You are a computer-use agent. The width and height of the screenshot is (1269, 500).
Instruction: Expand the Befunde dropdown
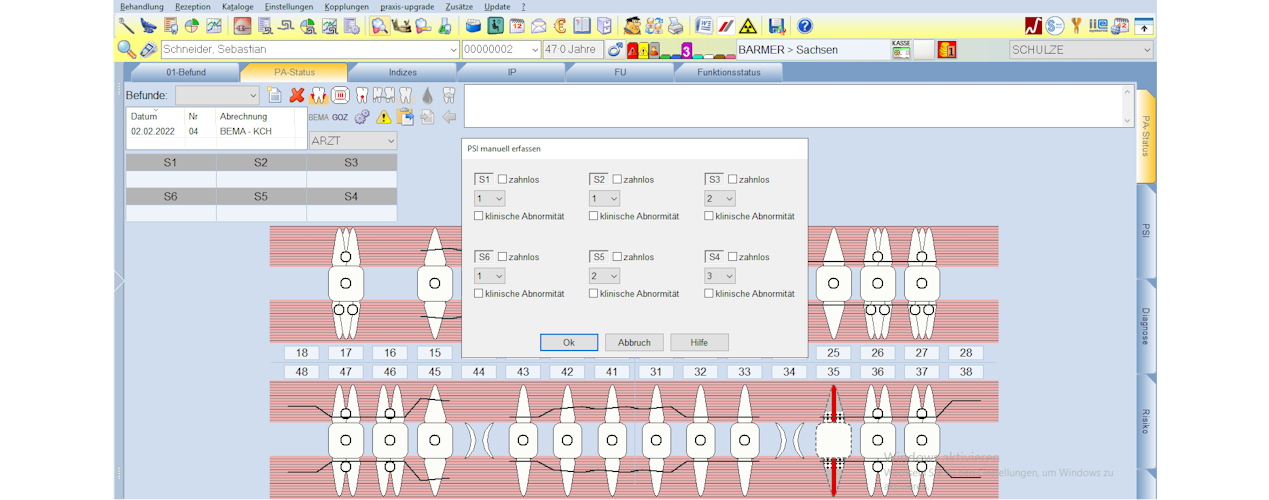(x=250, y=95)
